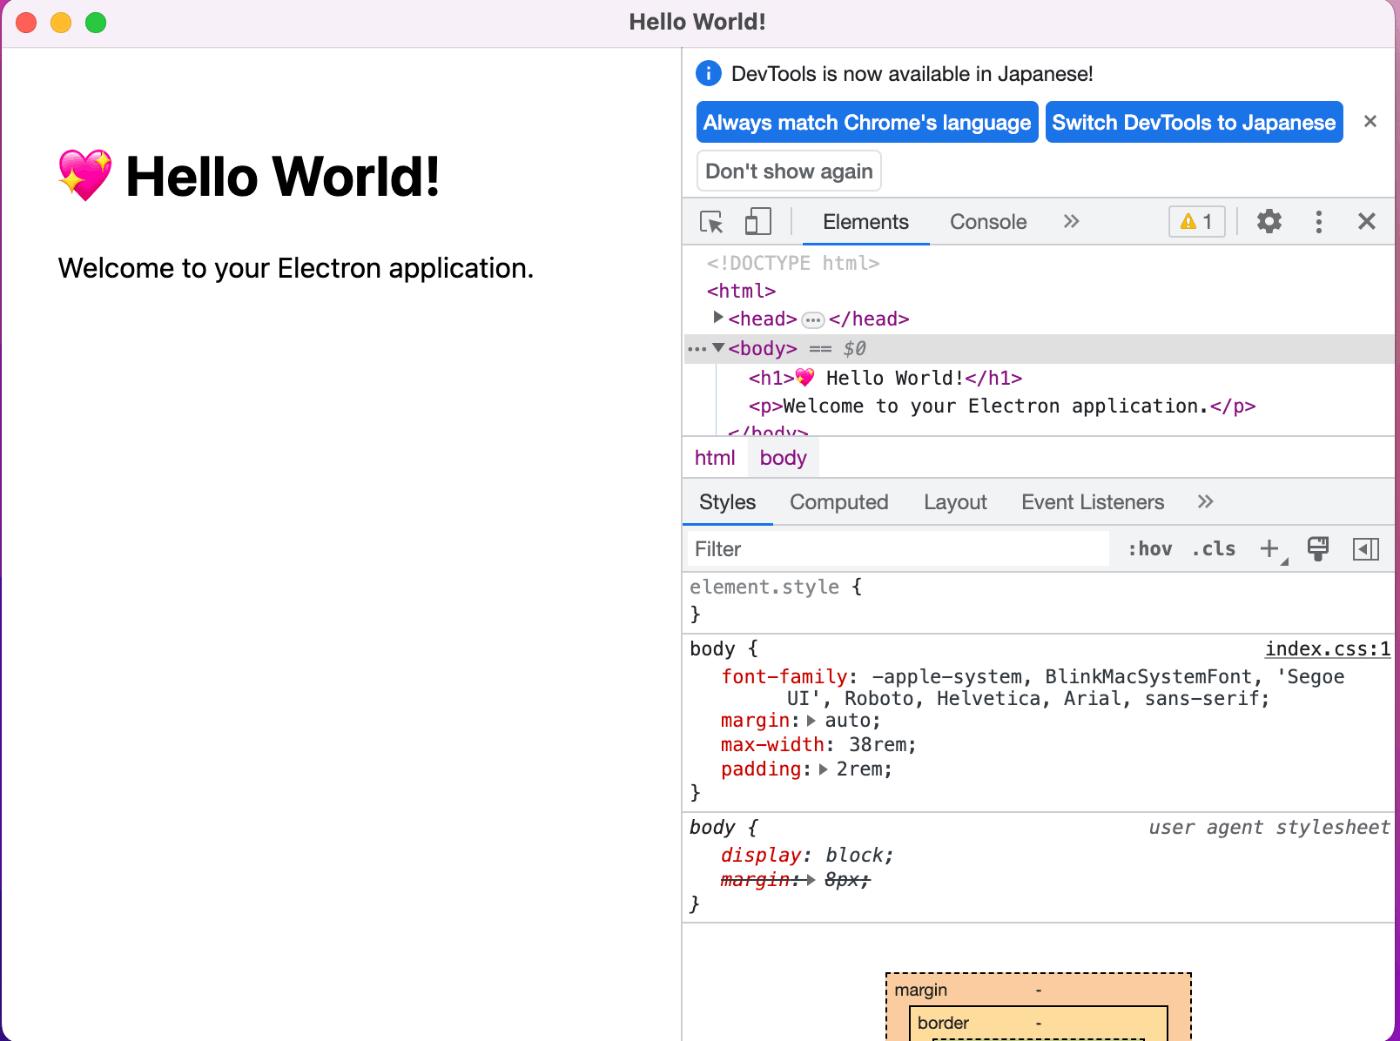Image resolution: width=1400 pixels, height=1041 pixels.
Task: Expand the margin auto shorthand property
Action: point(811,721)
